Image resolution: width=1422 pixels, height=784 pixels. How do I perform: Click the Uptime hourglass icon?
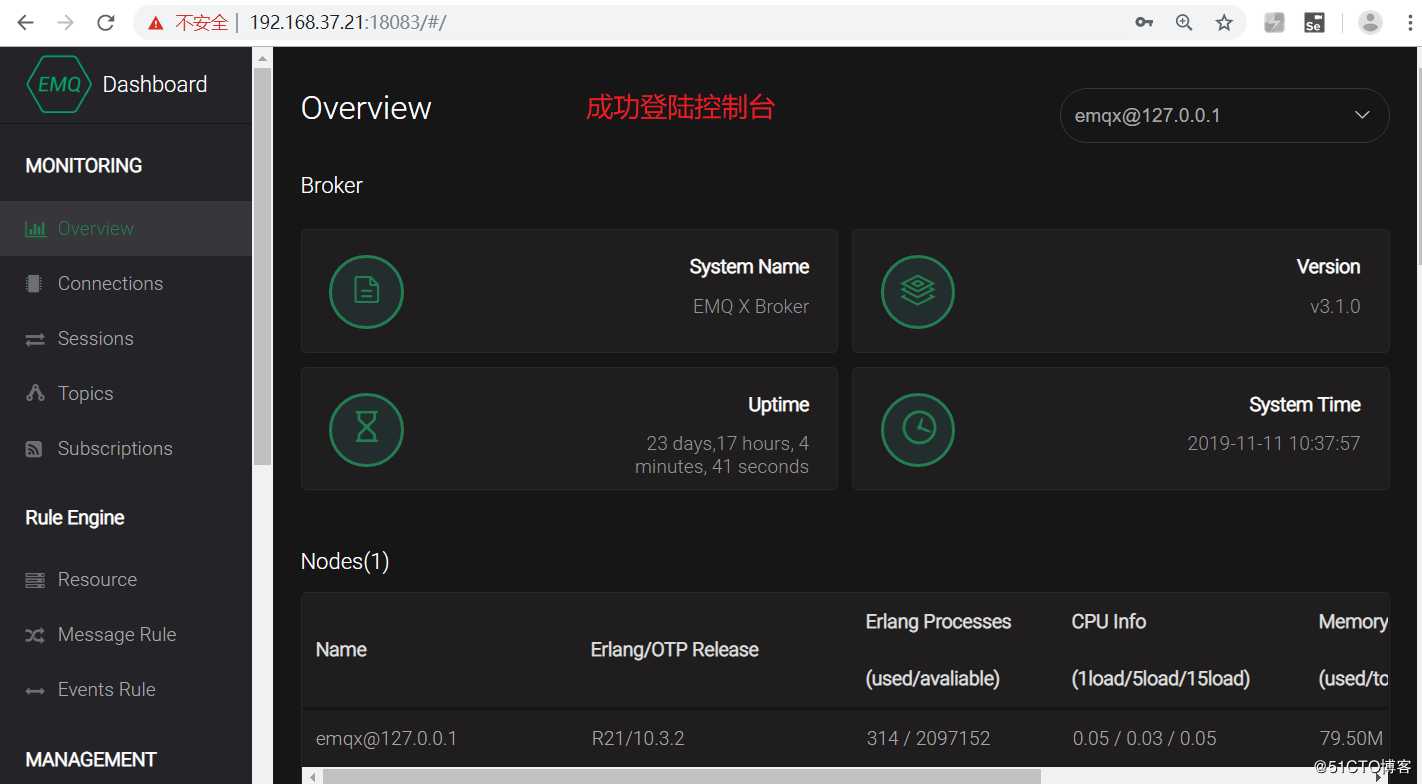pyautogui.click(x=366, y=430)
